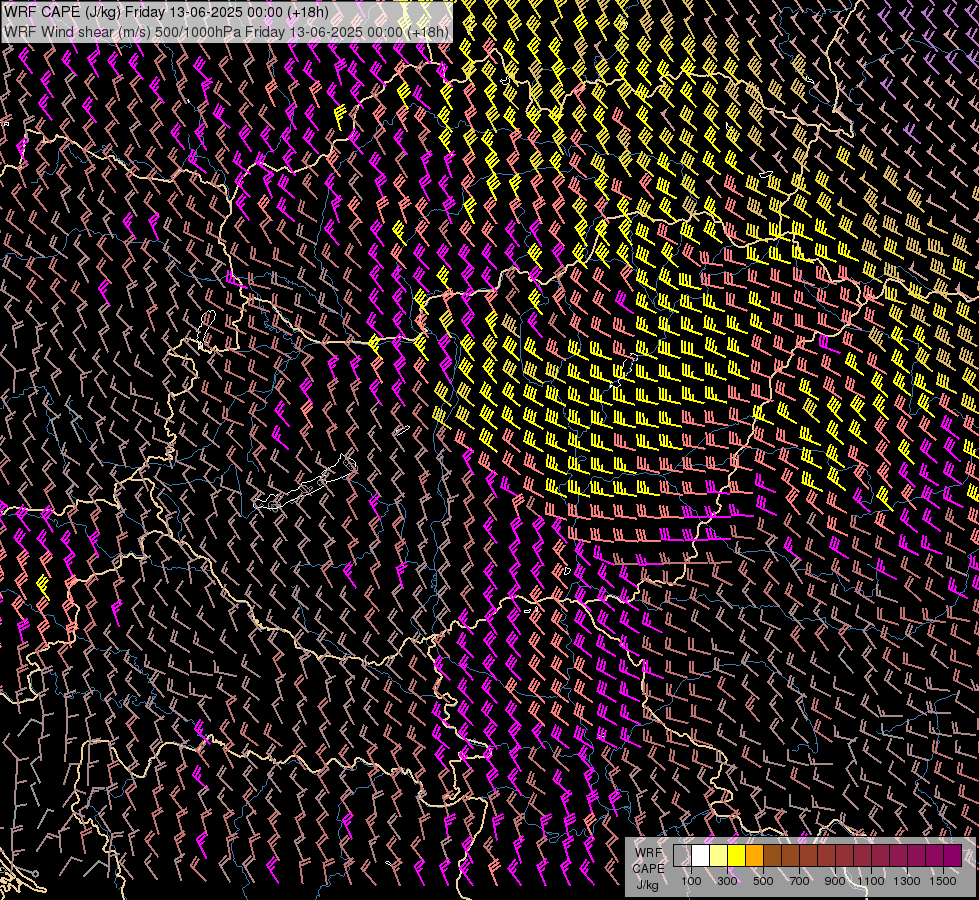This screenshot has width=979, height=900.
Task: Click the legend label '1300'
Action: tap(907, 881)
